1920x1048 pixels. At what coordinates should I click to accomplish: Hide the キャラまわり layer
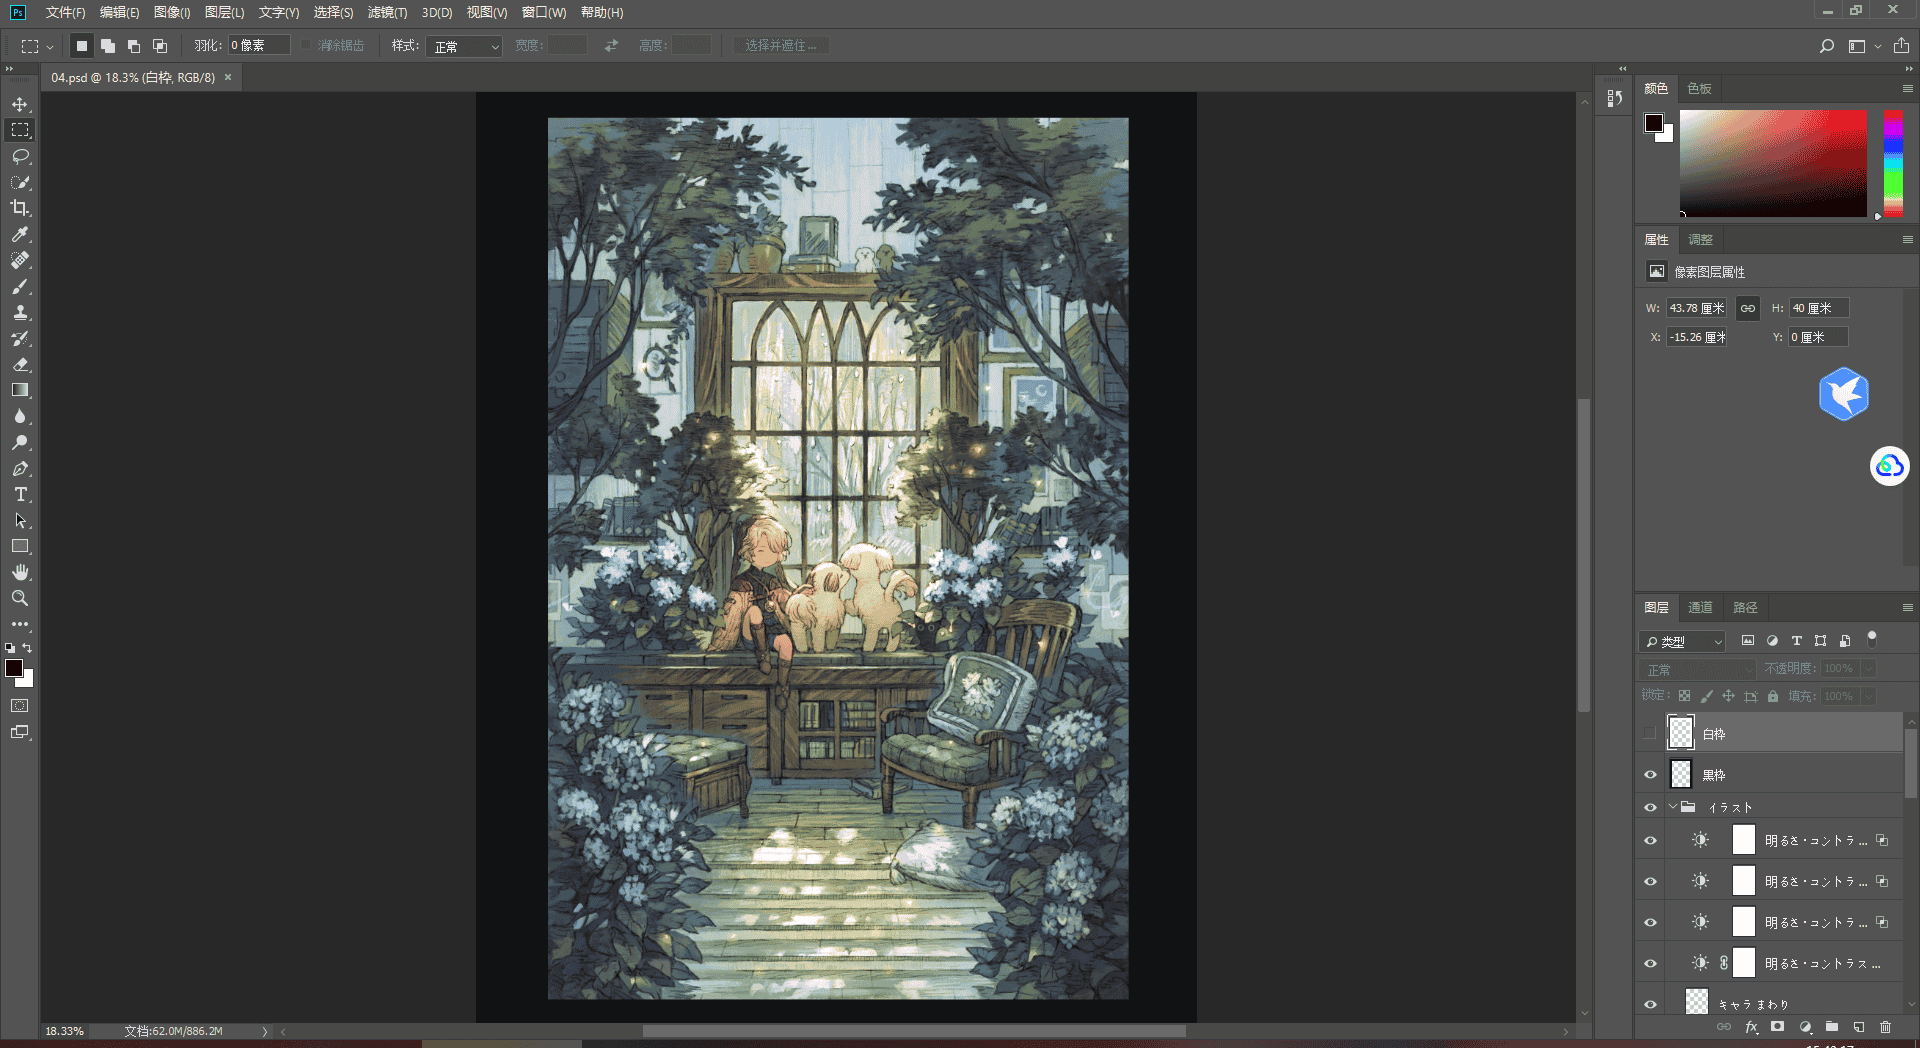click(x=1650, y=1004)
